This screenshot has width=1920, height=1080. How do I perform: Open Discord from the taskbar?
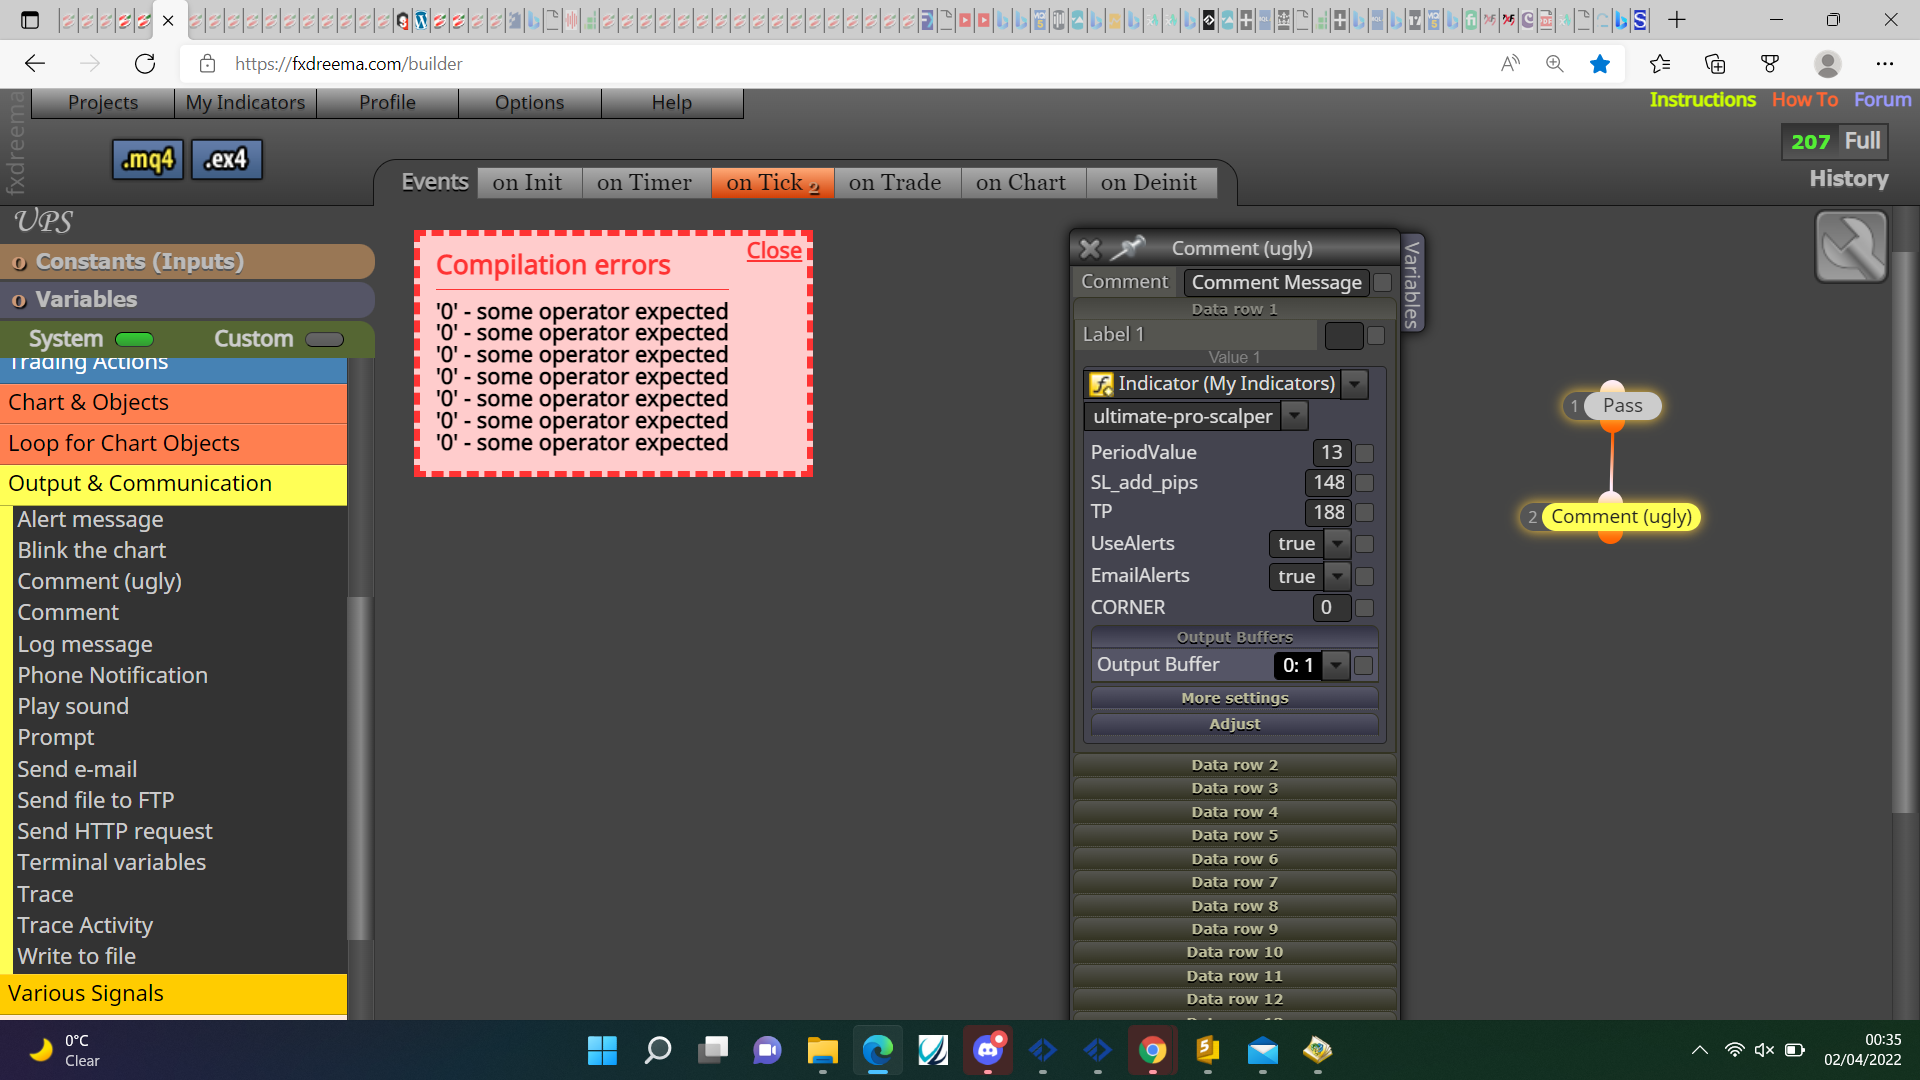pyautogui.click(x=988, y=1050)
